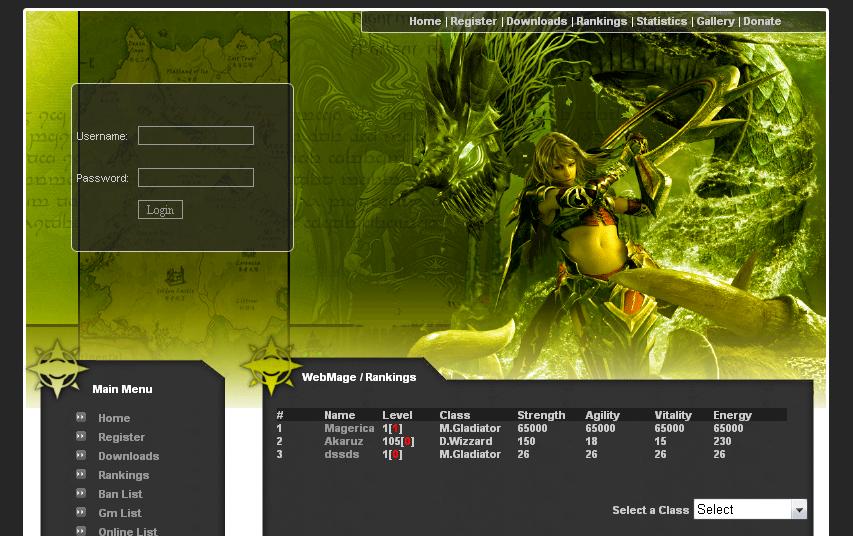This screenshot has width=853, height=536.
Task: Click into the Username input field
Action: click(x=196, y=135)
